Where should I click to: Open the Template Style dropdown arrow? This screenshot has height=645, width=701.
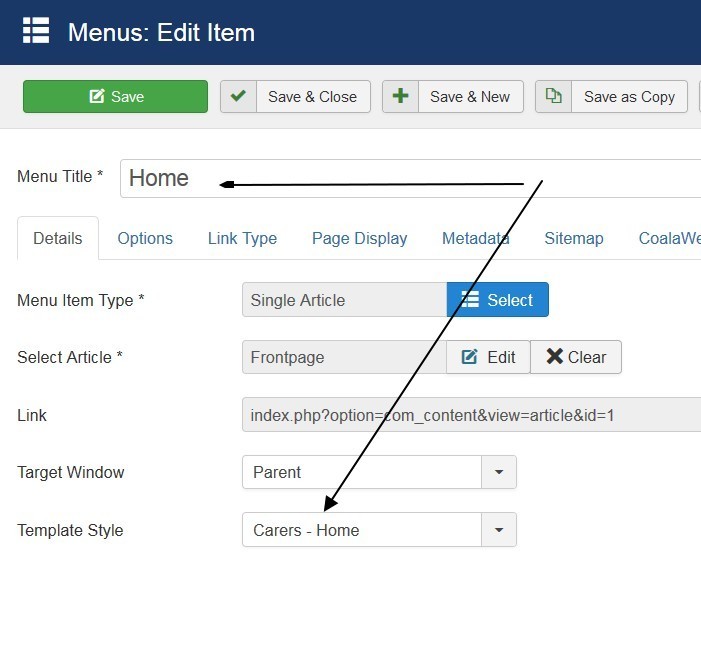499,530
